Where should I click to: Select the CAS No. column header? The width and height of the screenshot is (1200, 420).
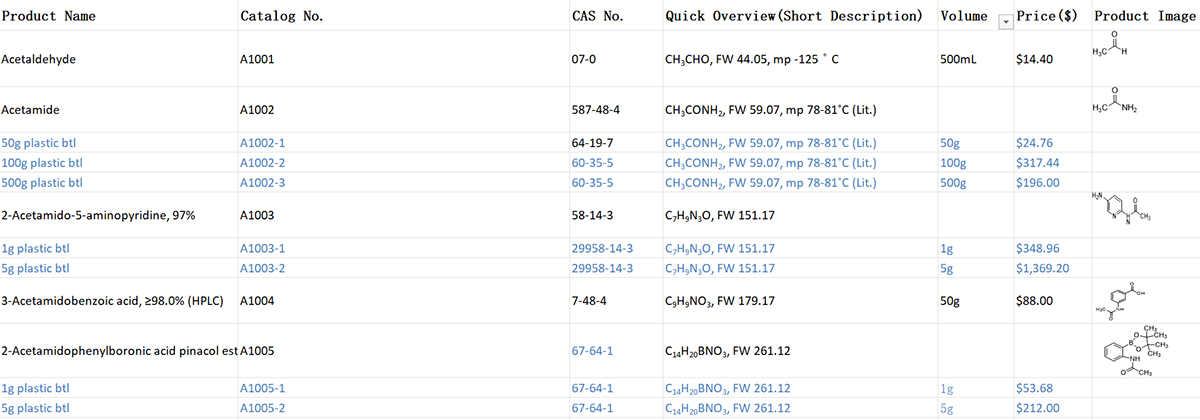click(x=598, y=16)
